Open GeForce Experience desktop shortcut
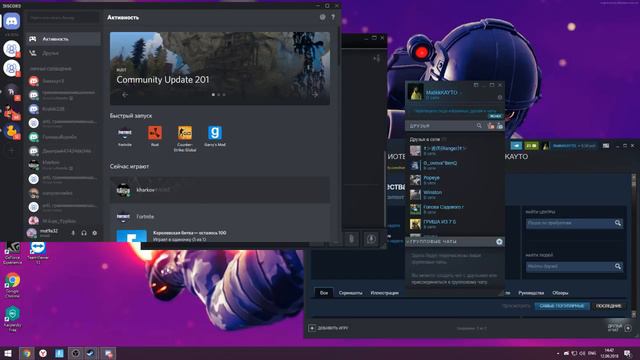The height and width of the screenshot is (360, 640). click(x=12, y=253)
